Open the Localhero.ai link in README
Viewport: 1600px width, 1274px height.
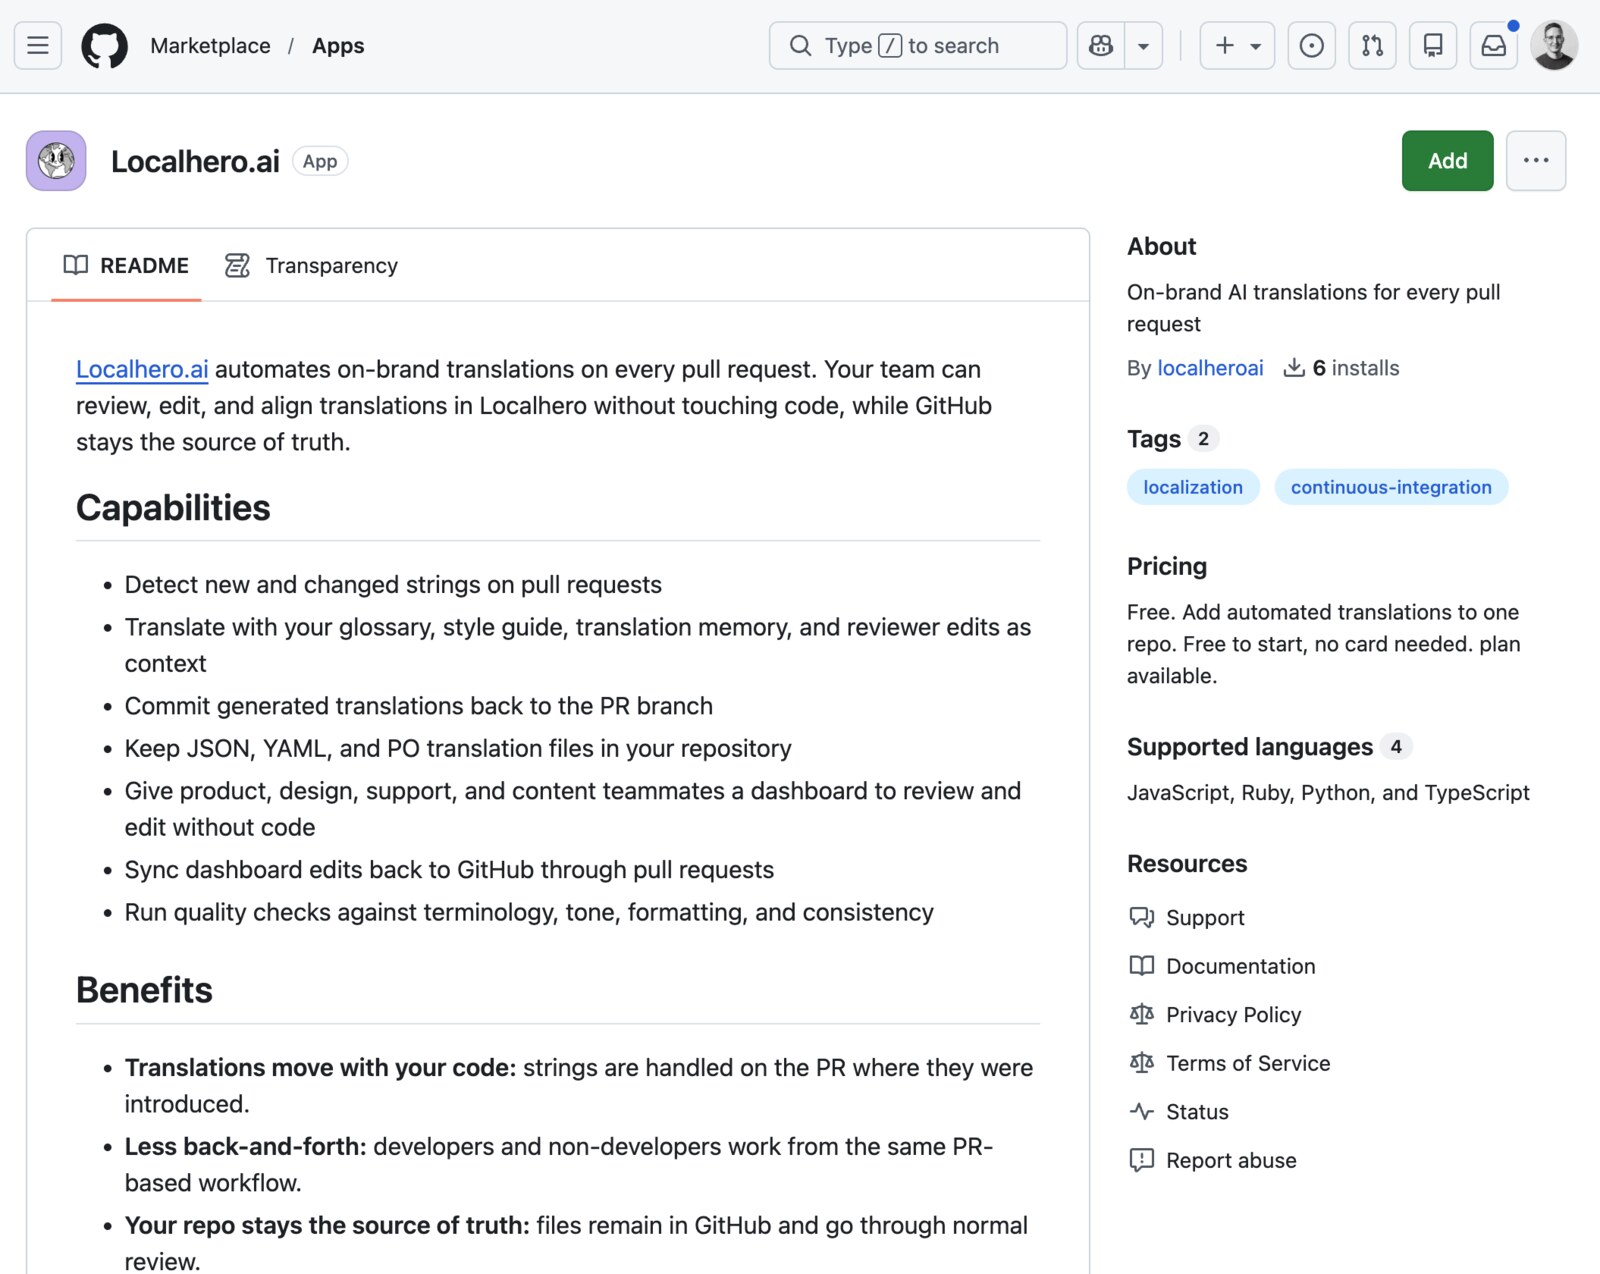pos(142,369)
